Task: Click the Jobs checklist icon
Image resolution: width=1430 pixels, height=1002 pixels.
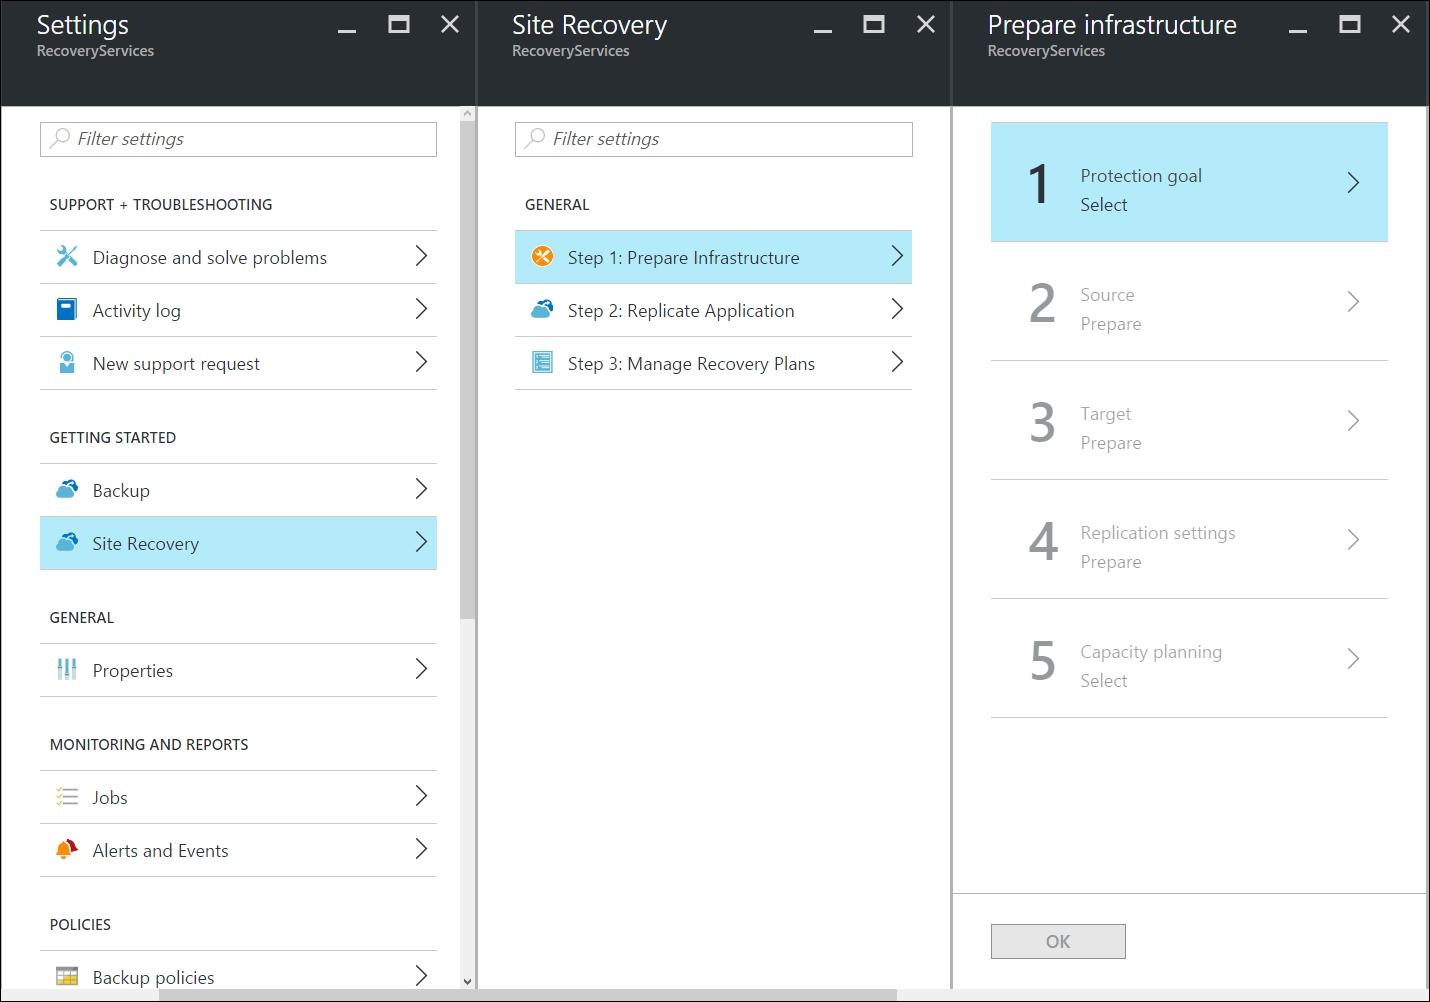Action: coord(67,797)
